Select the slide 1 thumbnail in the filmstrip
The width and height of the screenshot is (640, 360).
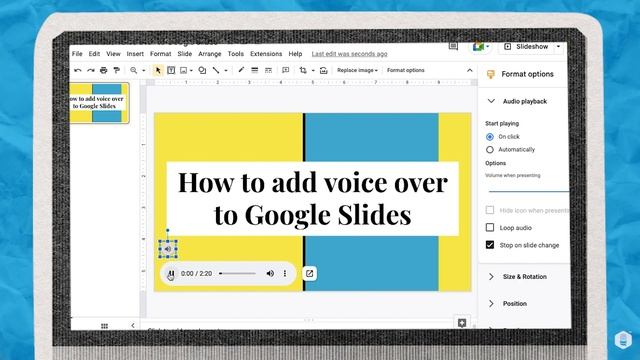click(99, 102)
